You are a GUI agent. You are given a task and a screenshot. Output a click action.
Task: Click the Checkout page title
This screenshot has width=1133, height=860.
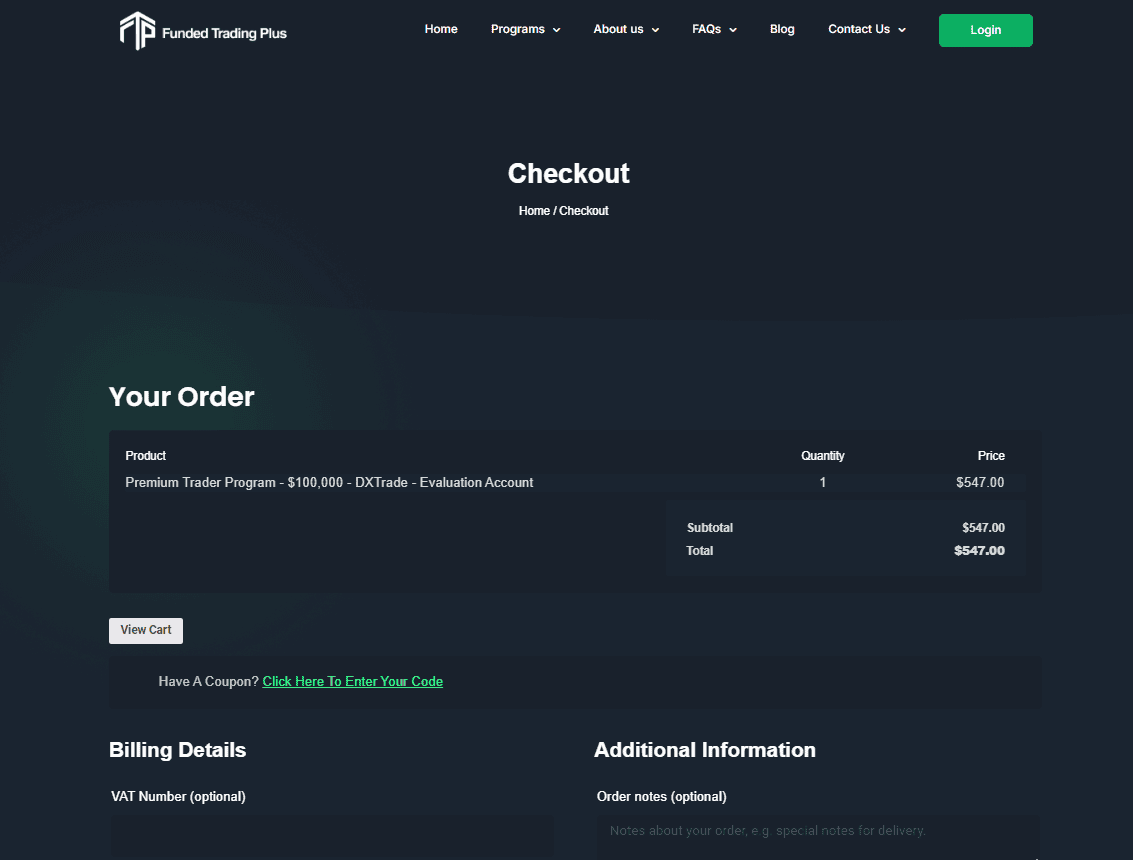tap(568, 173)
